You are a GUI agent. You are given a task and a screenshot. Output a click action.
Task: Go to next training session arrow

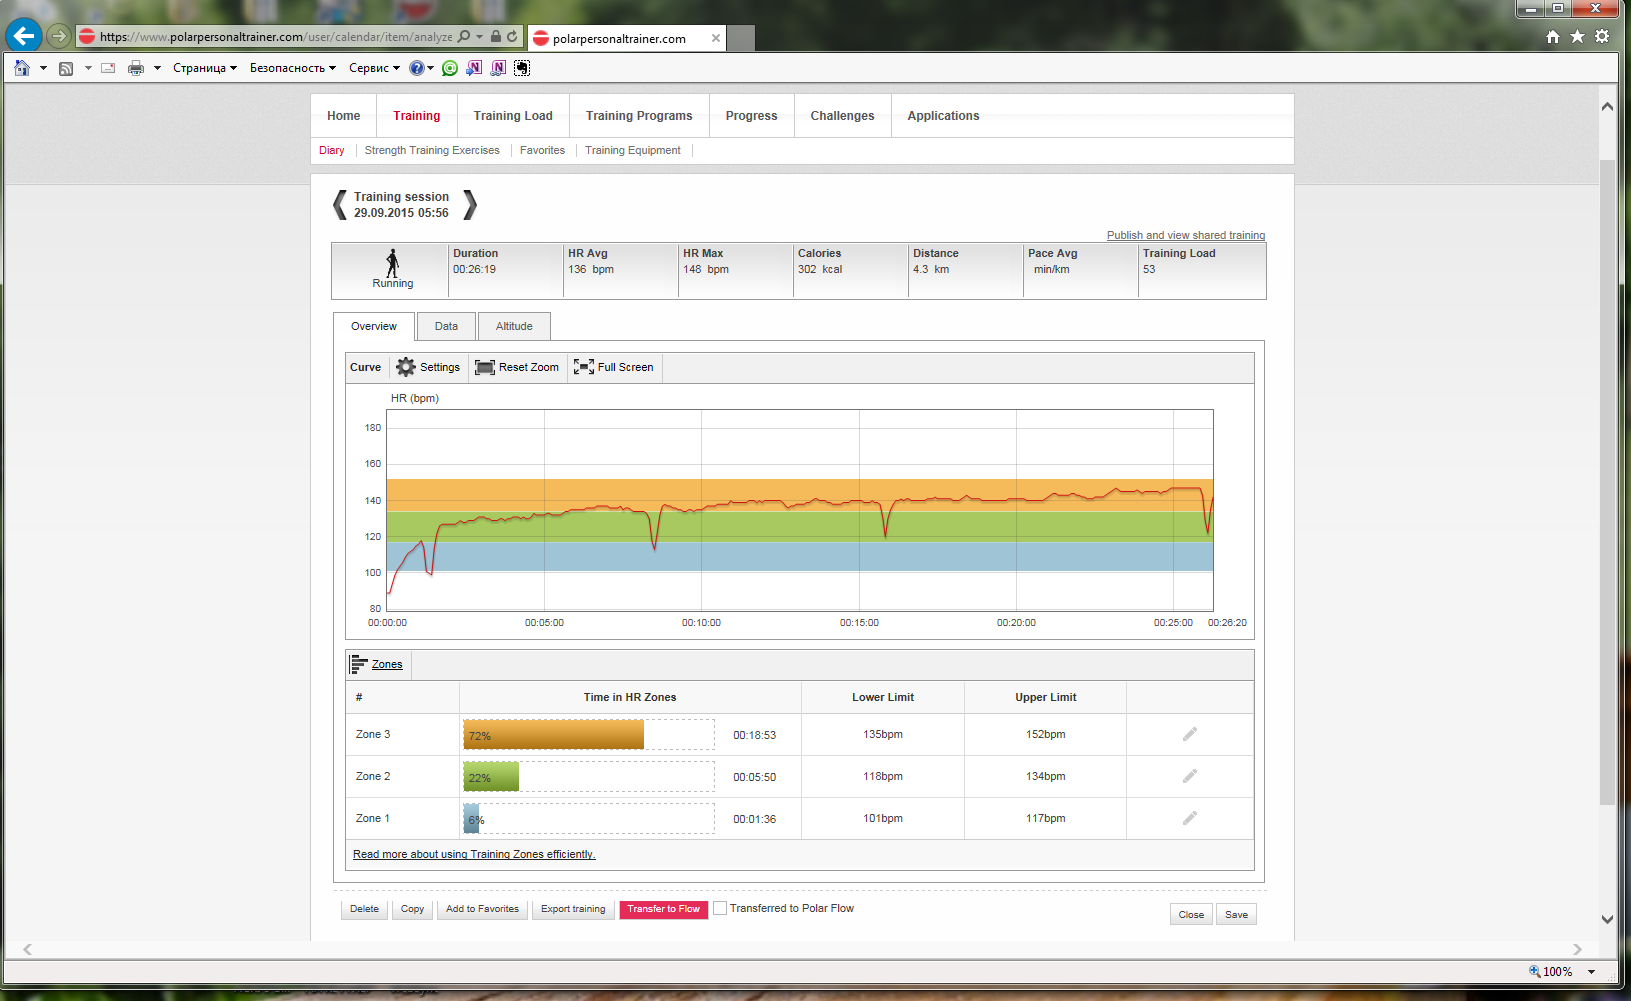pyautogui.click(x=470, y=205)
